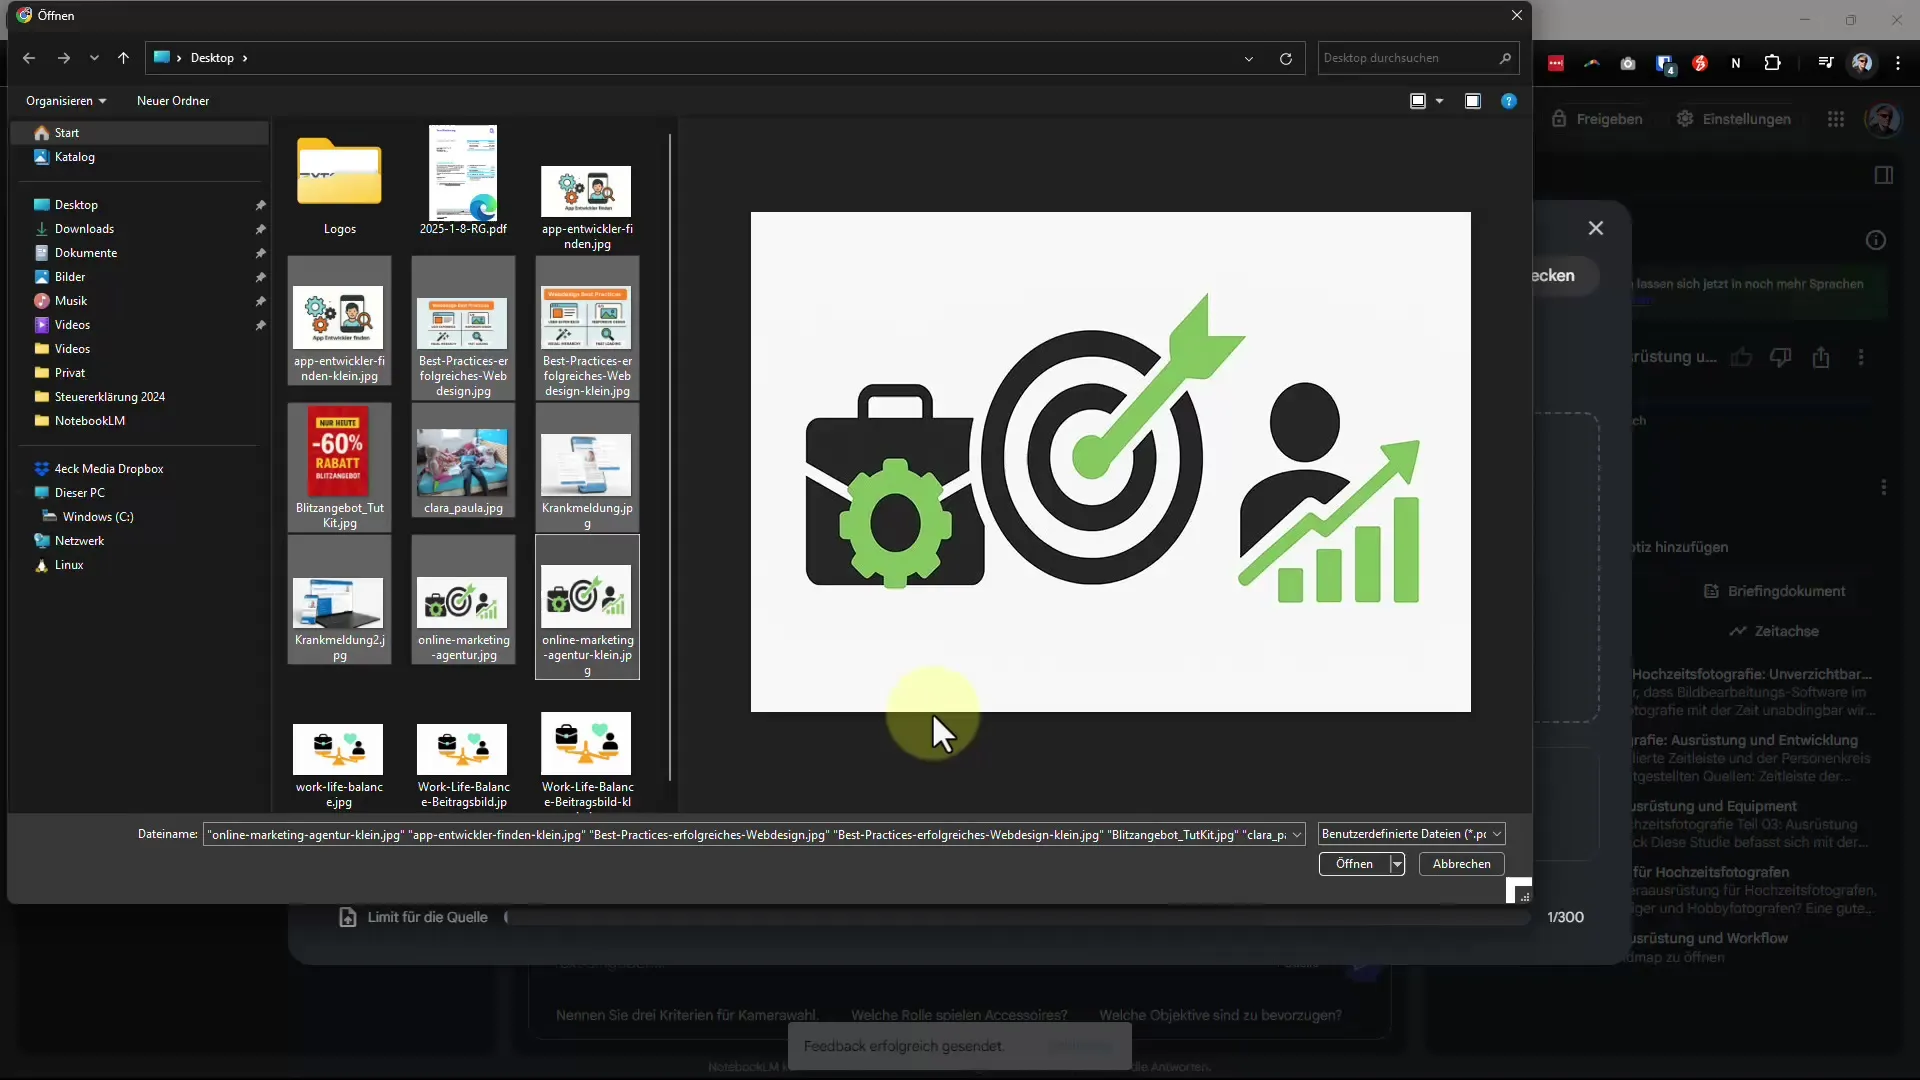Click Freigeben in the NotebookLM window
Viewport: 1920px width, 1080px height.
pos(1597,119)
